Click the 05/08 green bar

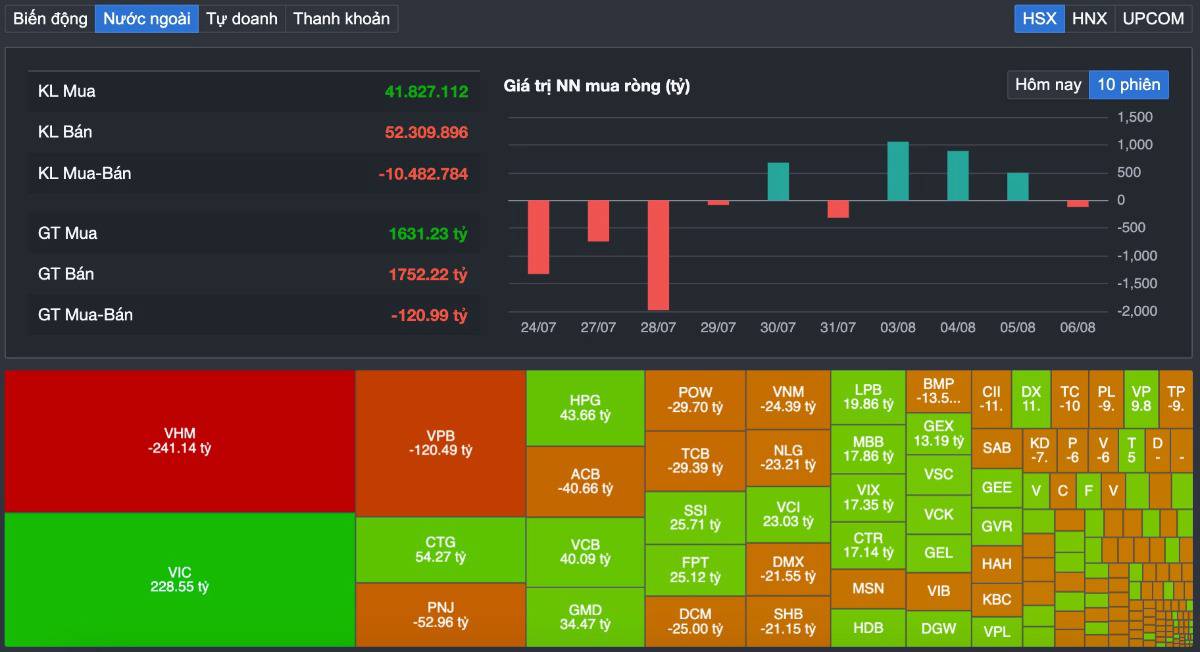[1018, 187]
